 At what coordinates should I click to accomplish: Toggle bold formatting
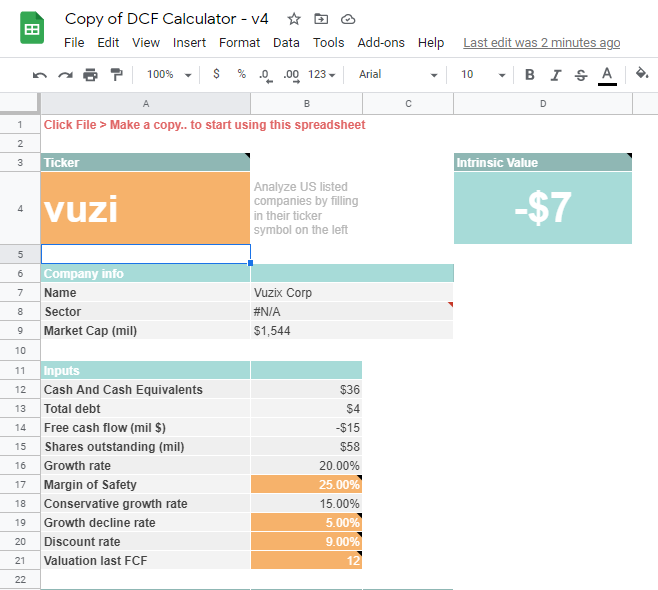(530, 75)
